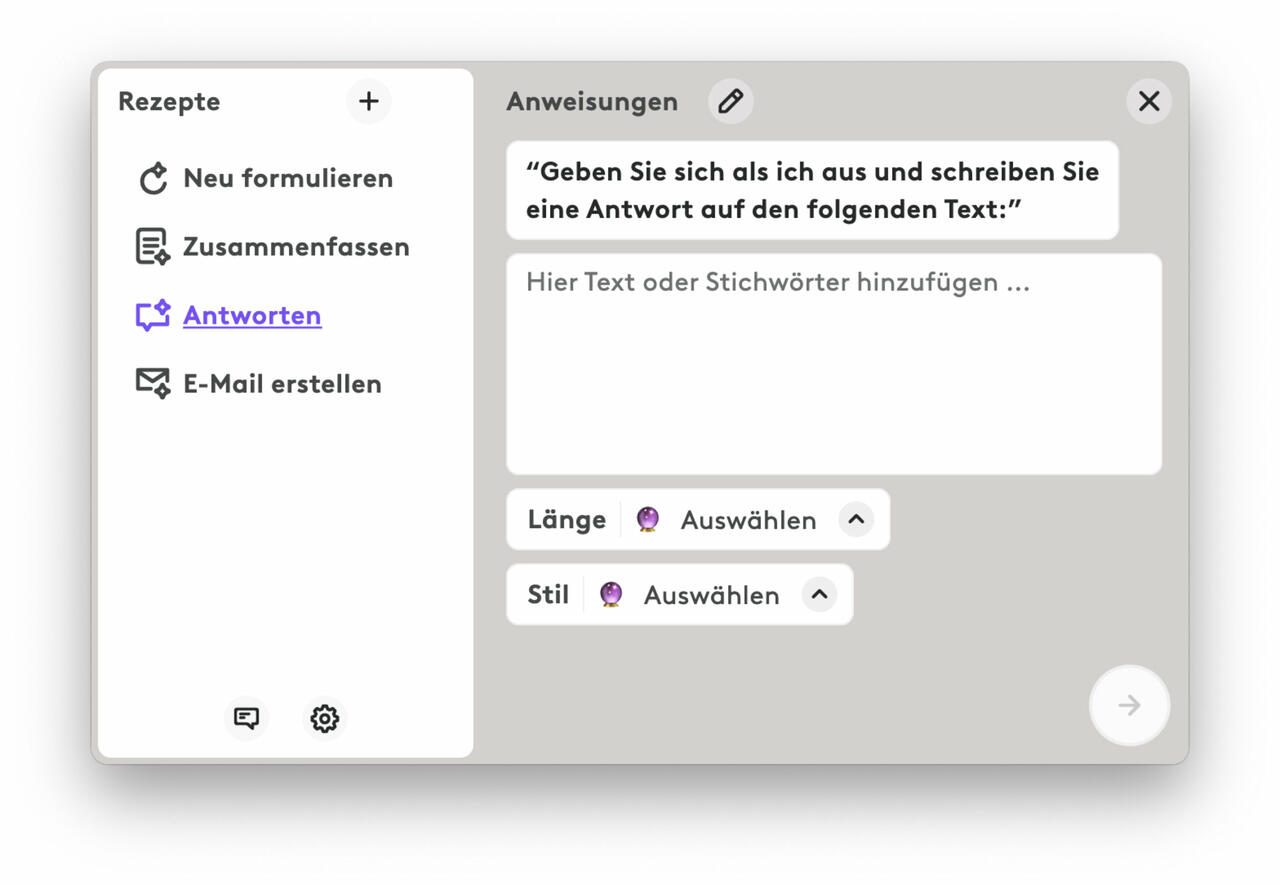Screen dimensions: 1280x885
Task: Select the Neu formulieren recipe
Action: (x=288, y=179)
